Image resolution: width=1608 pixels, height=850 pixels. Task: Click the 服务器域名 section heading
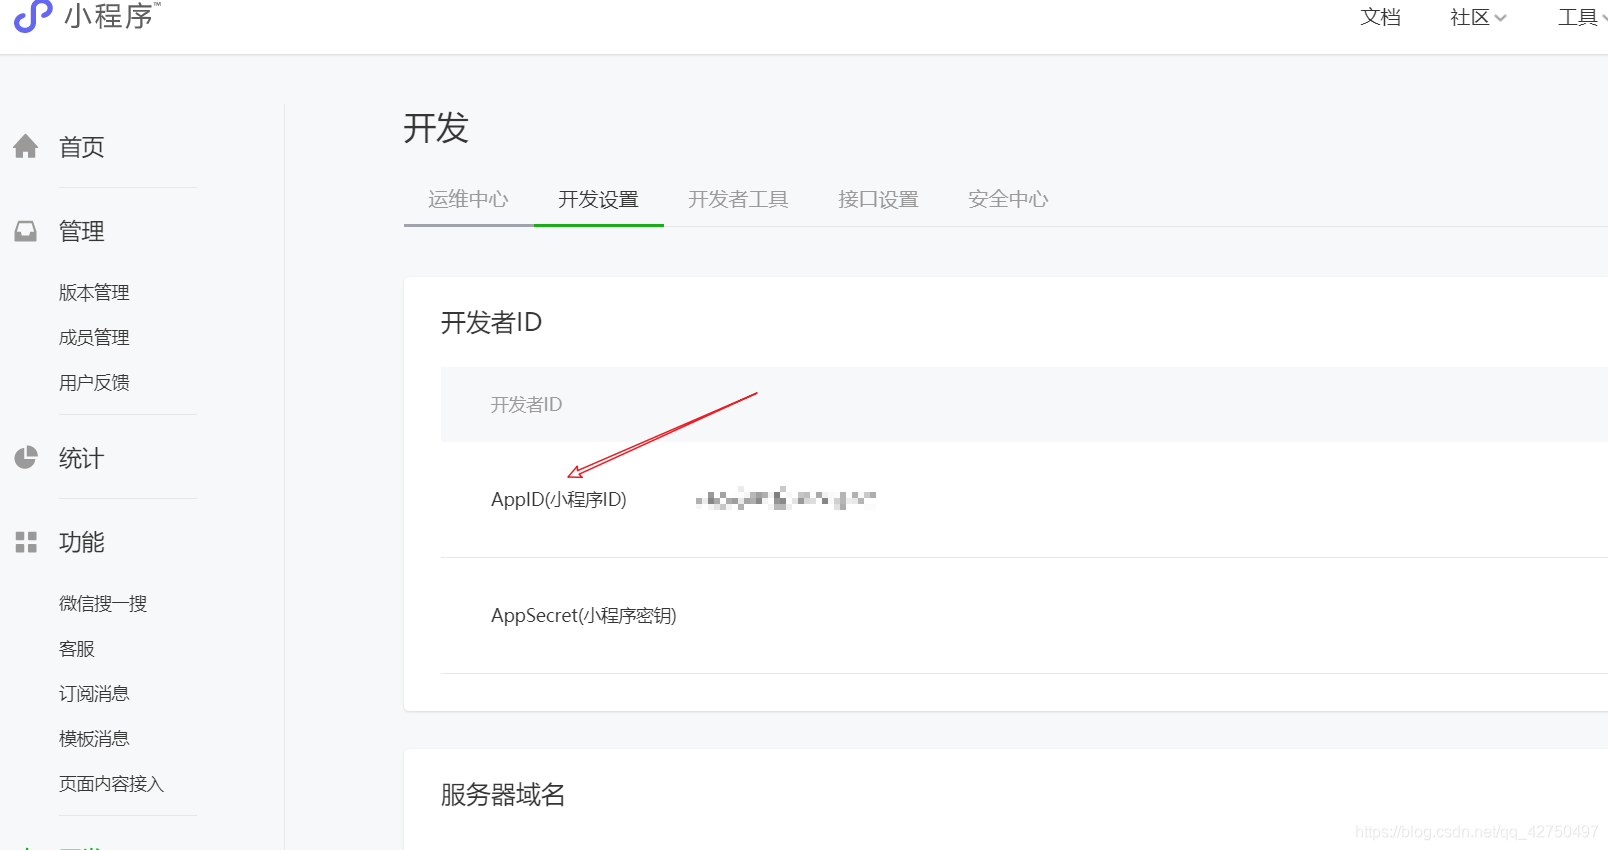(x=503, y=794)
